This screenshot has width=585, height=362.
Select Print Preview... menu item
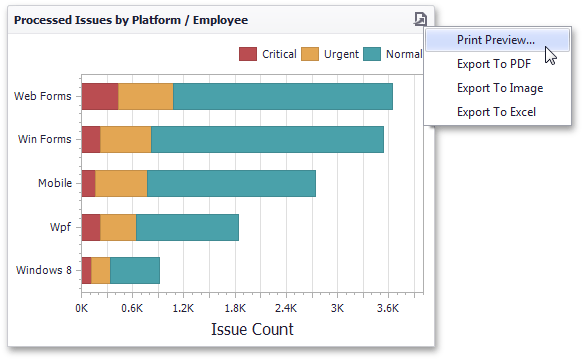[497, 40]
